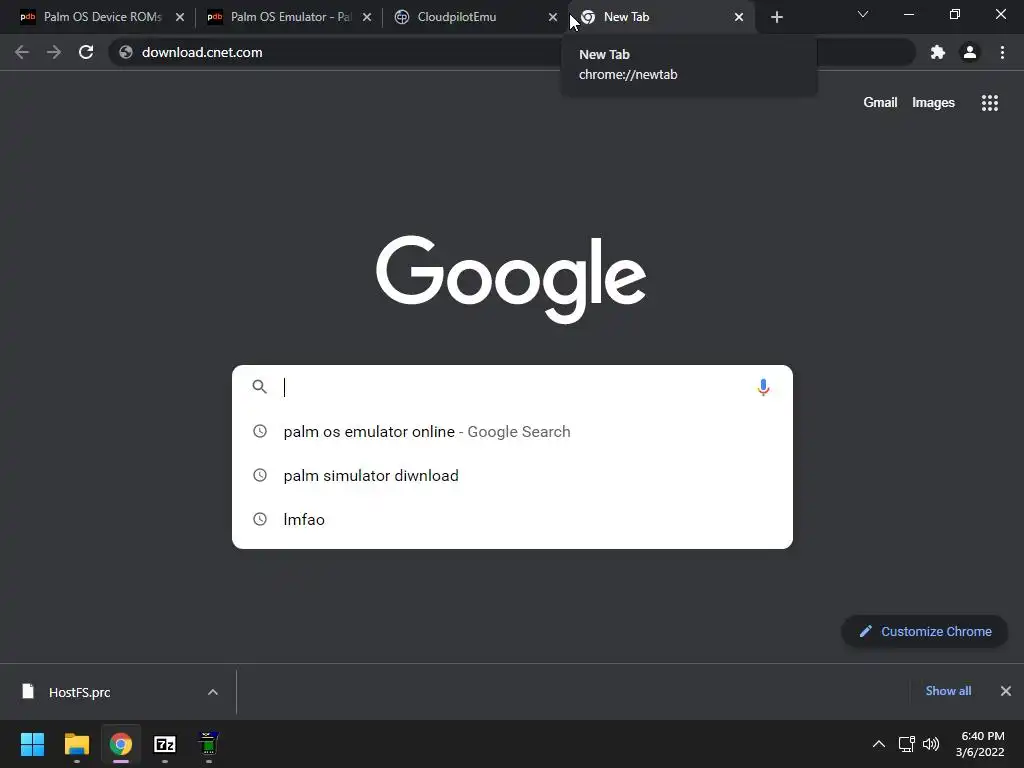Go forward to the next page
This screenshot has height=768, width=1024.
[54, 52]
